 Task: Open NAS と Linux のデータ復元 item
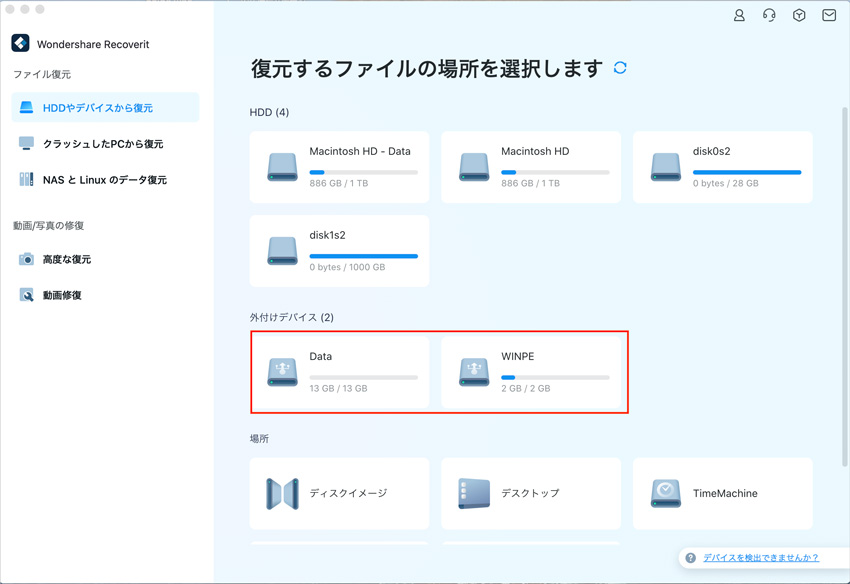pos(105,179)
